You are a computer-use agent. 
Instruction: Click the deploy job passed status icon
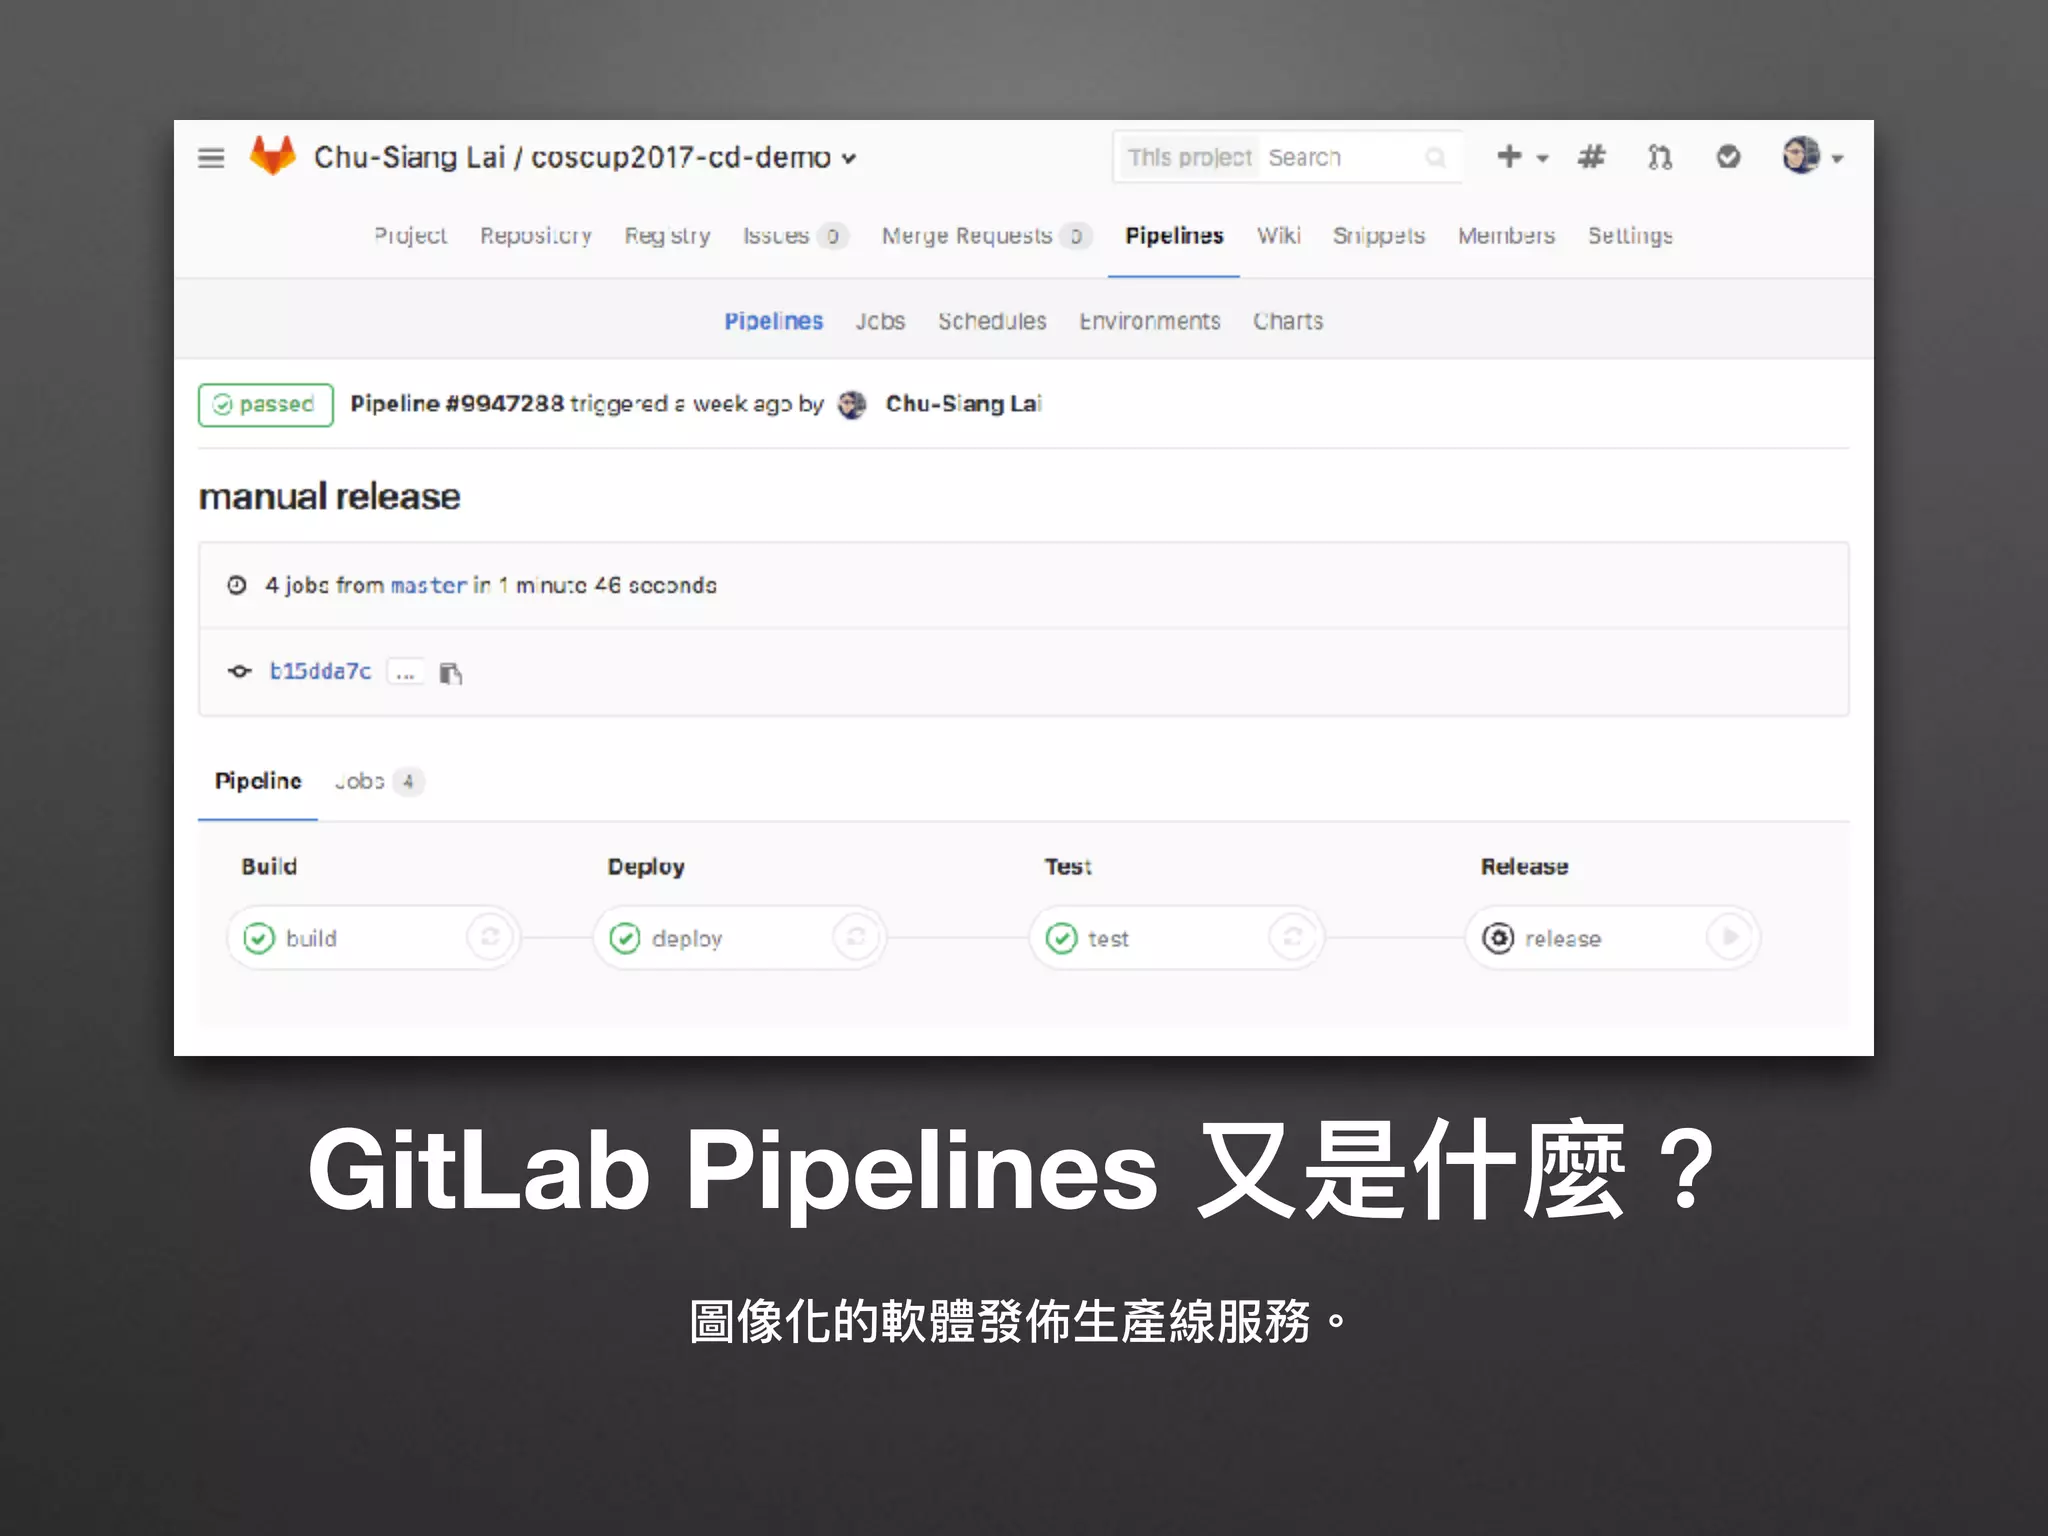click(x=625, y=938)
